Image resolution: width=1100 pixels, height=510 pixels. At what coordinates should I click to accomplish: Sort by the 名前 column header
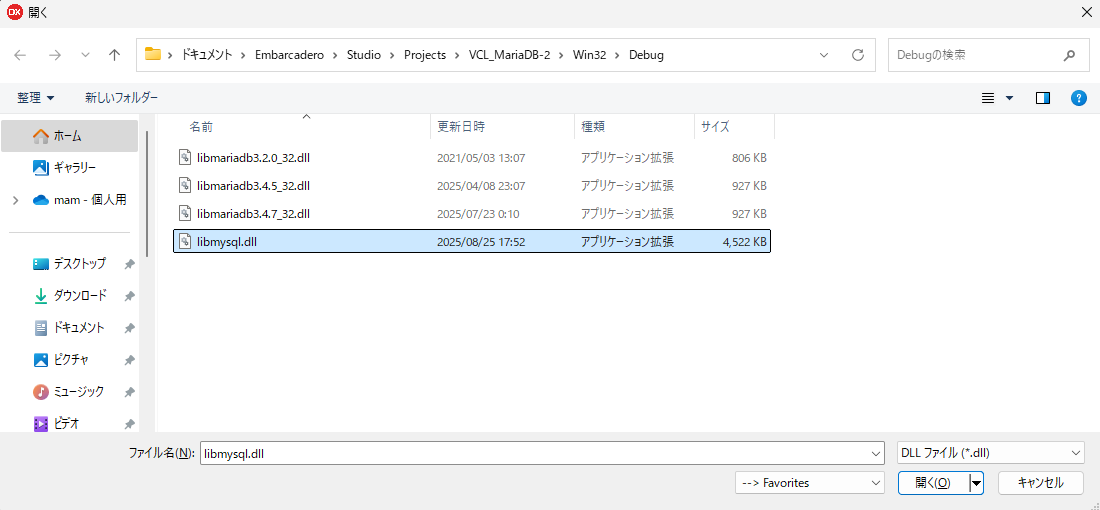302,127
